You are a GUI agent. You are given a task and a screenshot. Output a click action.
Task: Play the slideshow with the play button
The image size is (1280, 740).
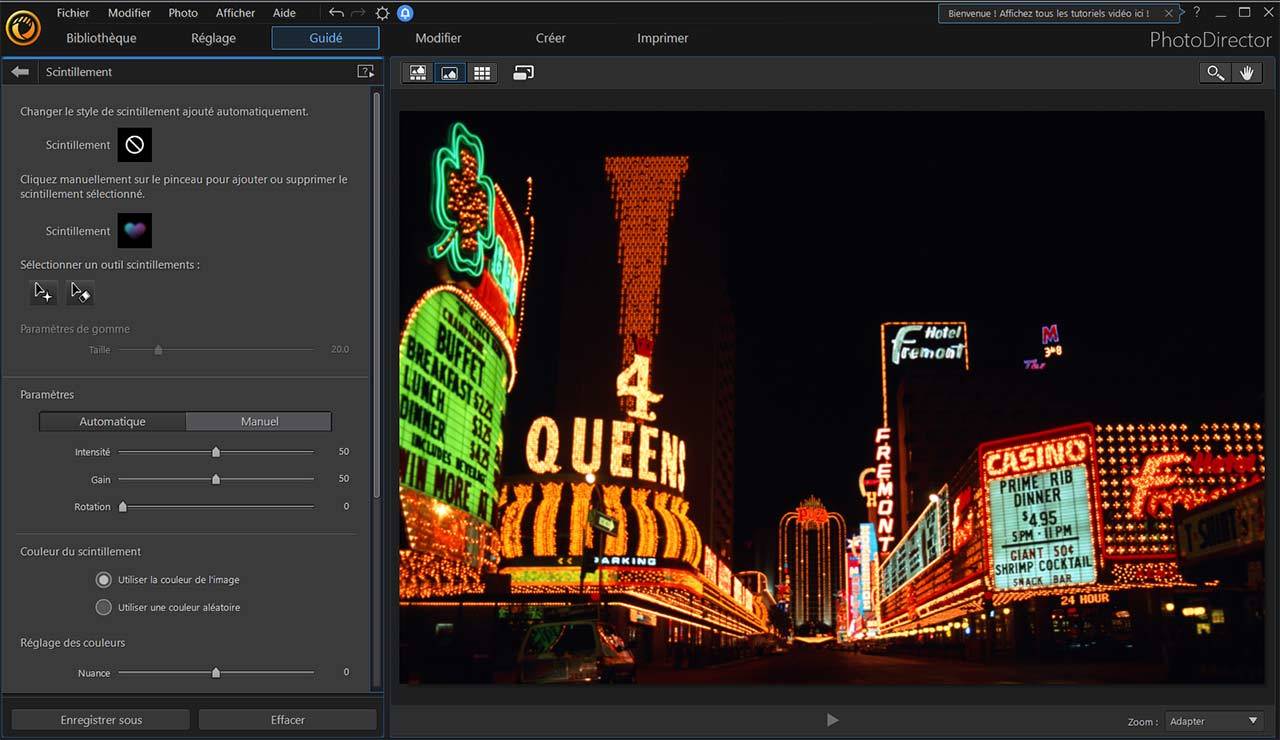pos(832,720)
